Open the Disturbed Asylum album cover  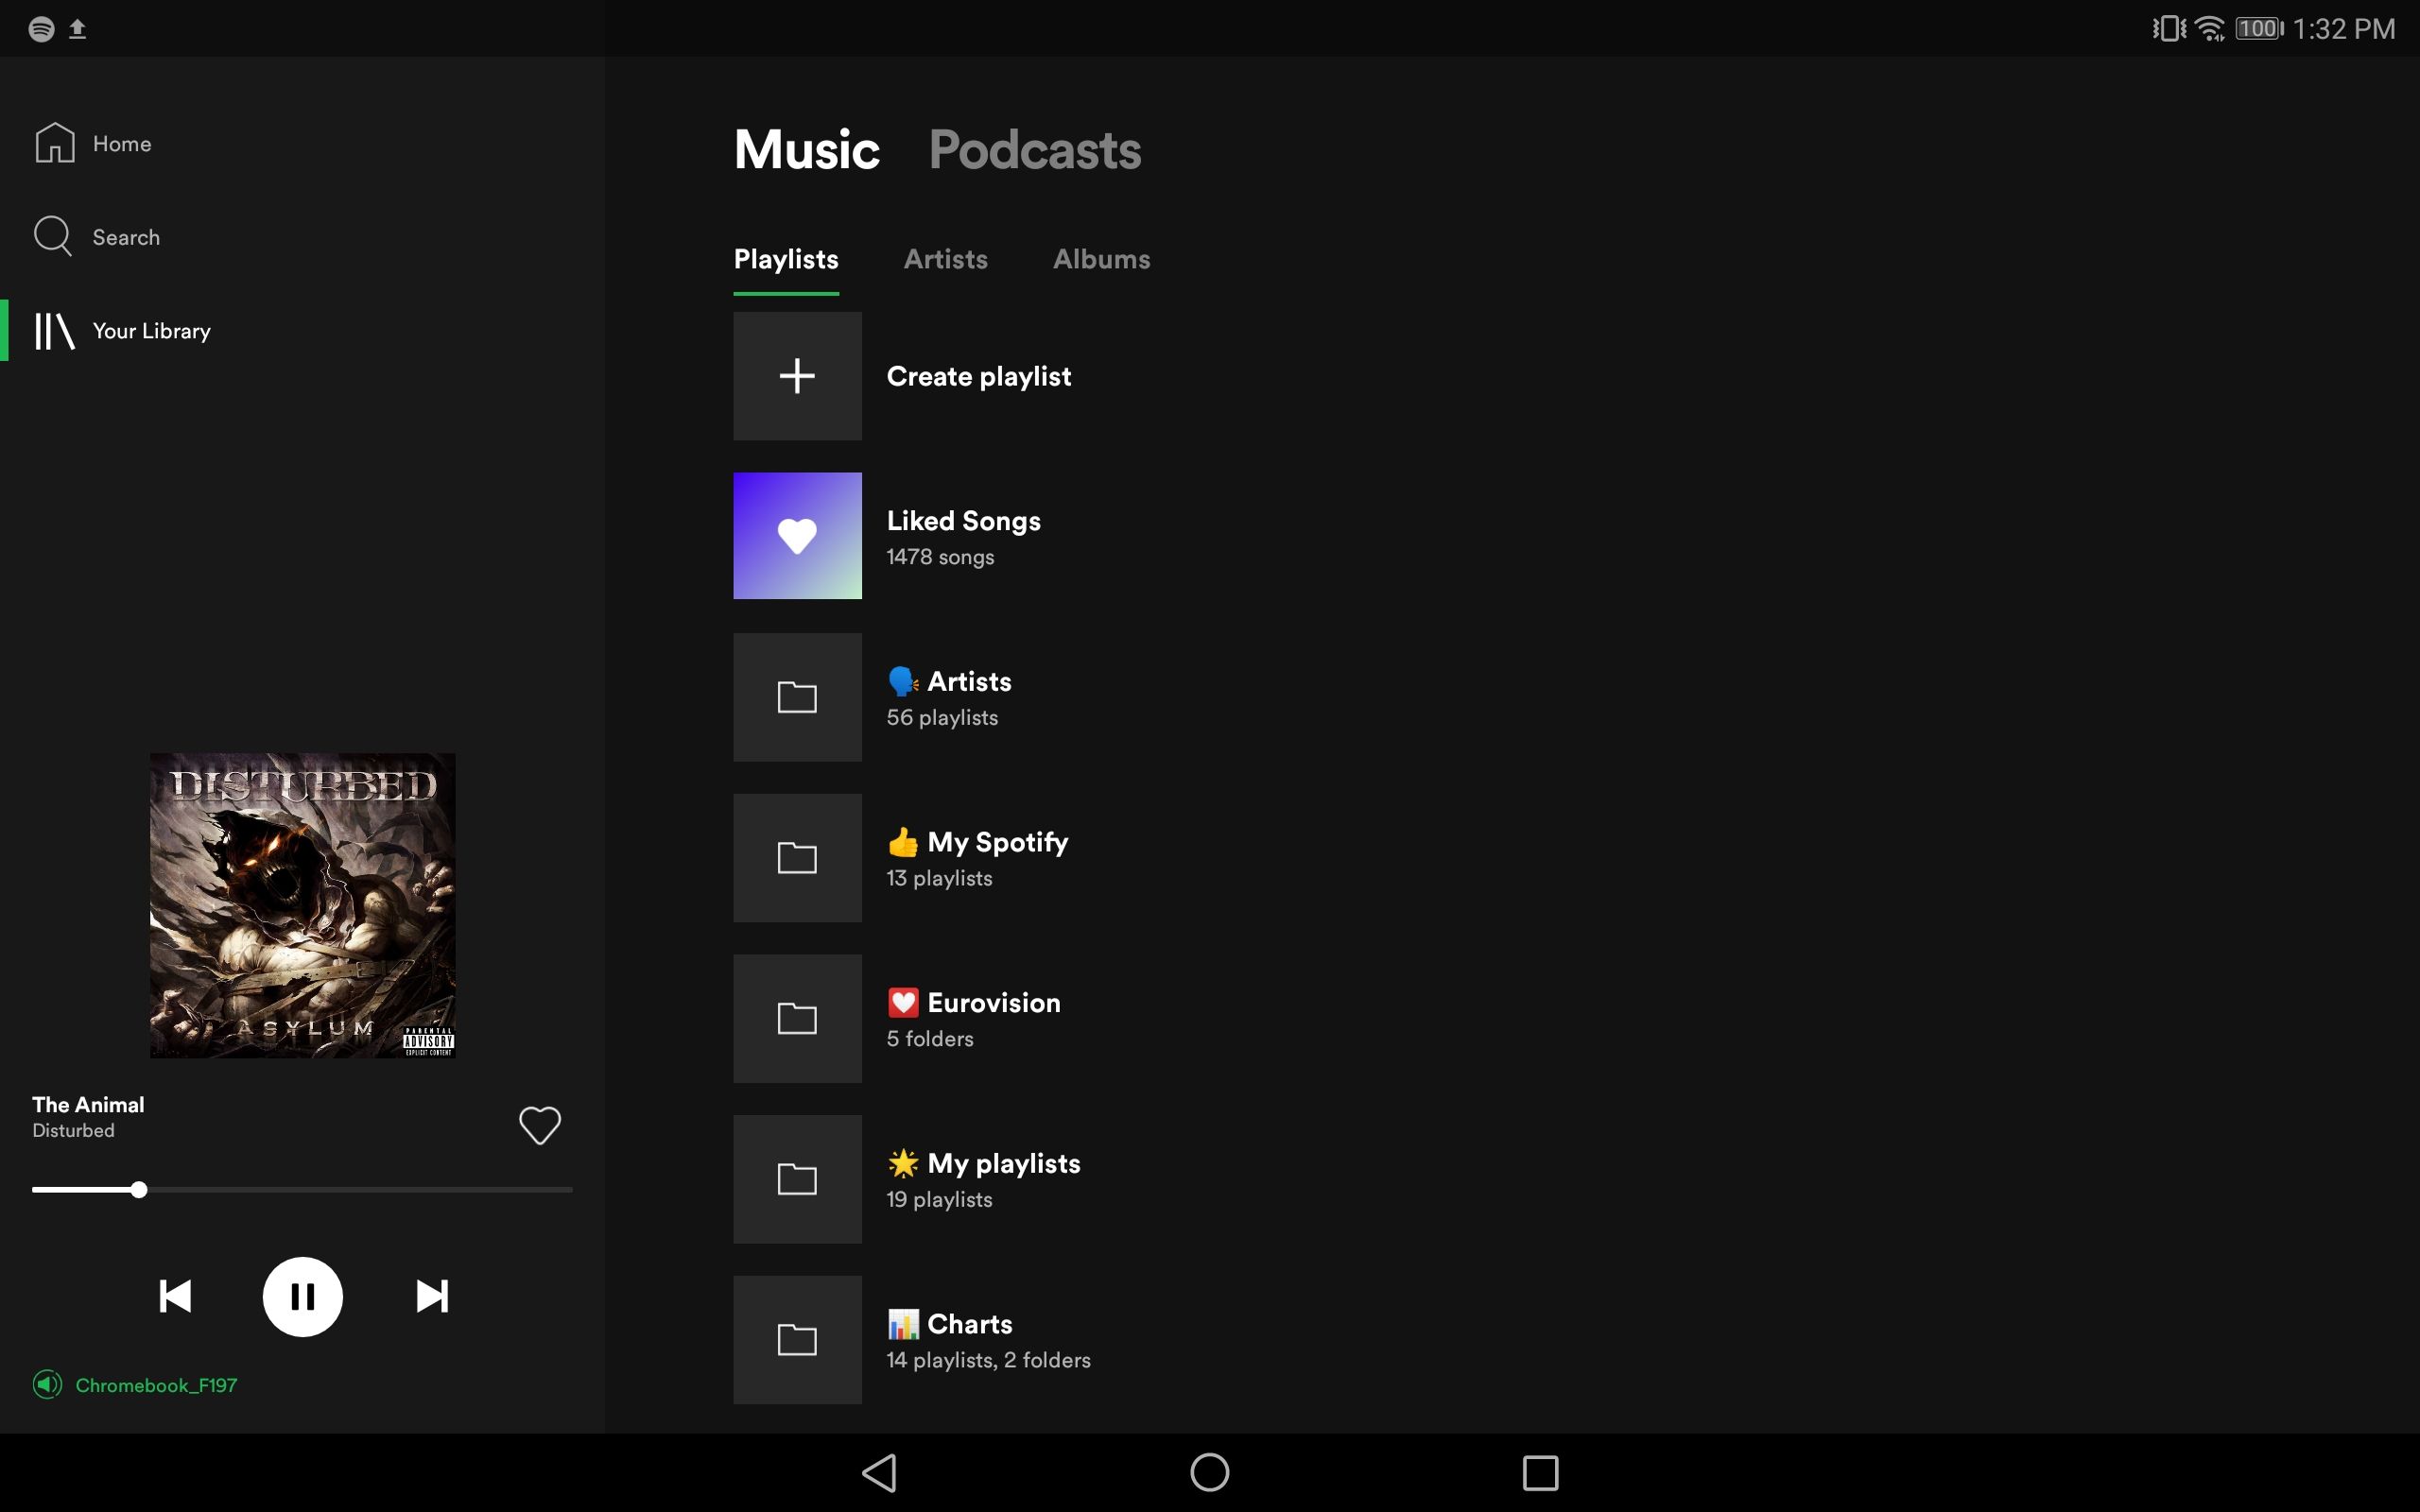(302, 905)
